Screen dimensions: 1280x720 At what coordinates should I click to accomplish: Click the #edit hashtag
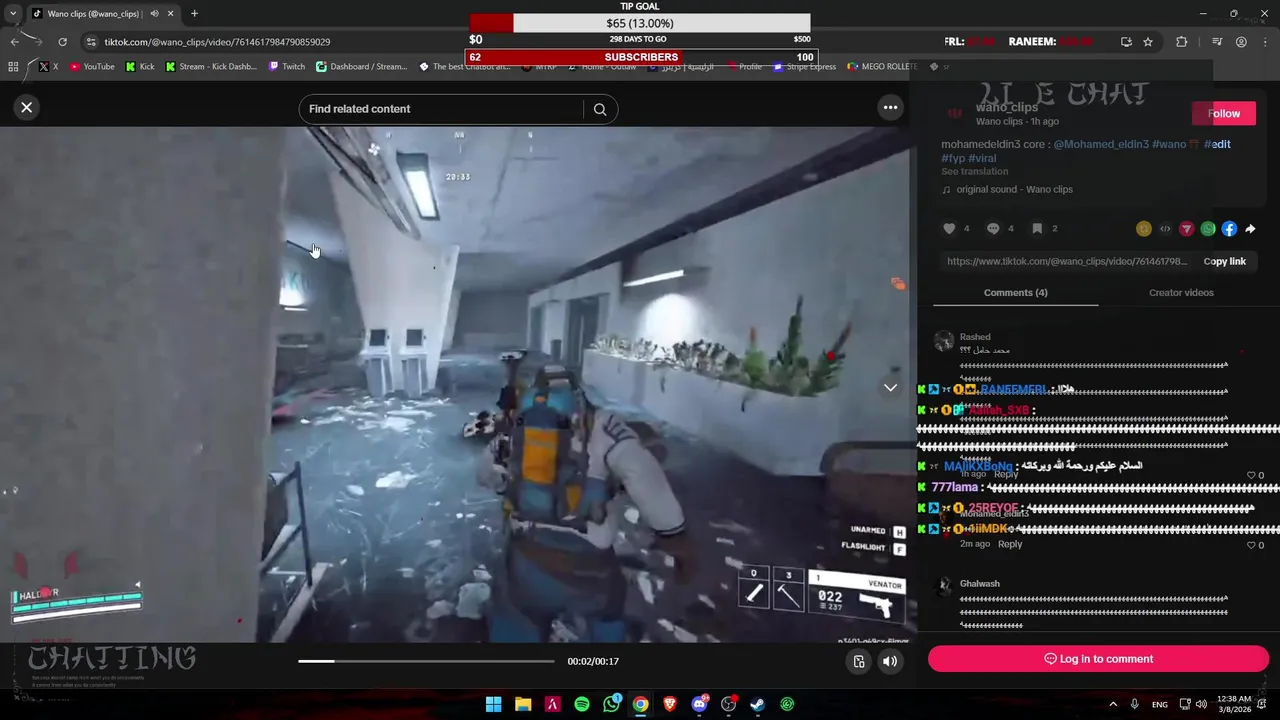coord(1217,144)
